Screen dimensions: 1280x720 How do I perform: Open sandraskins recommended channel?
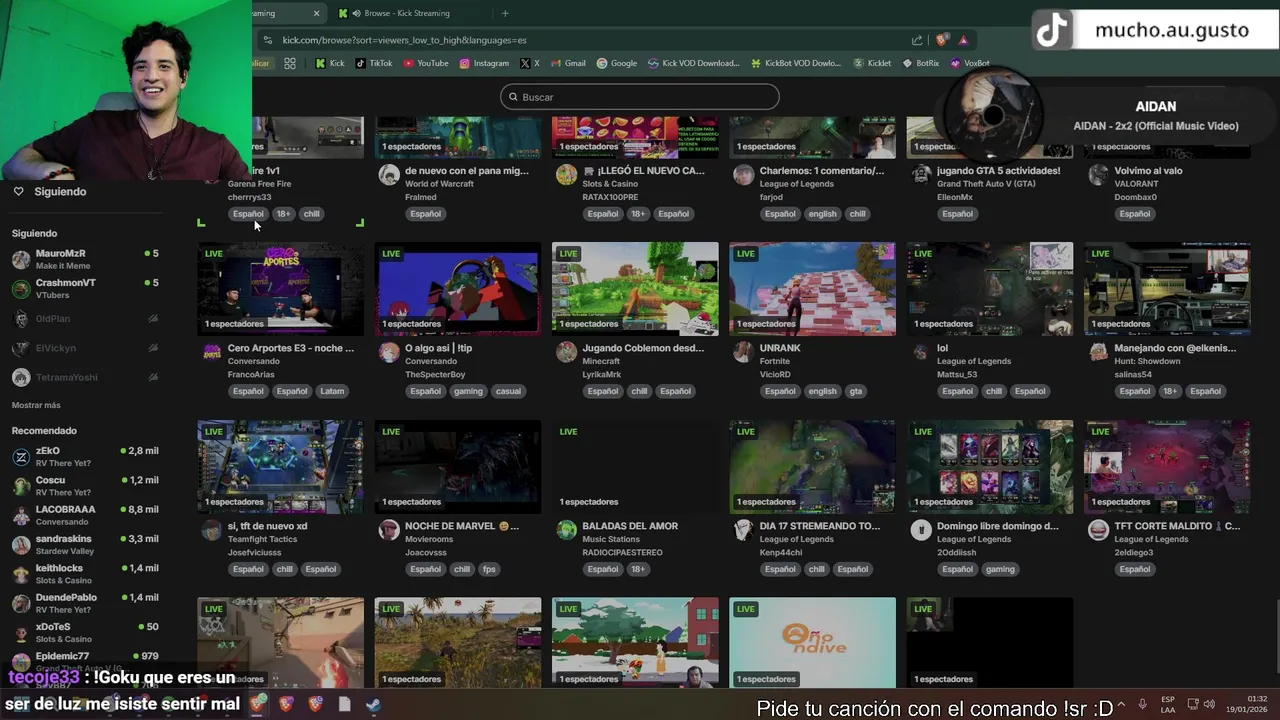pos(85,545)
